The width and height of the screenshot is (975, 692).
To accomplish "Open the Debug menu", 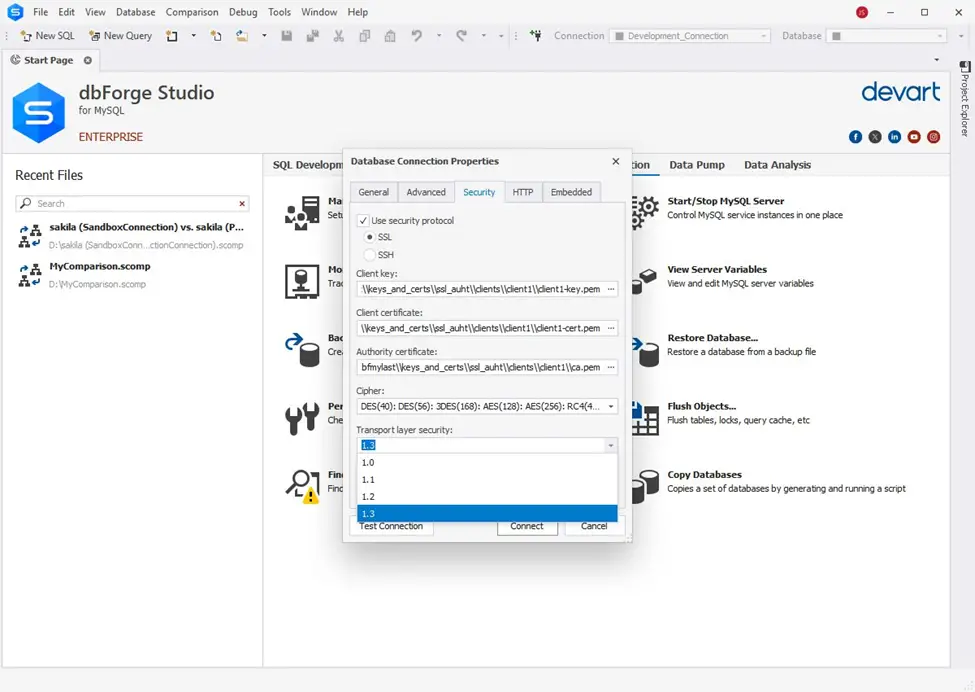I will click(x=243, y=12).
